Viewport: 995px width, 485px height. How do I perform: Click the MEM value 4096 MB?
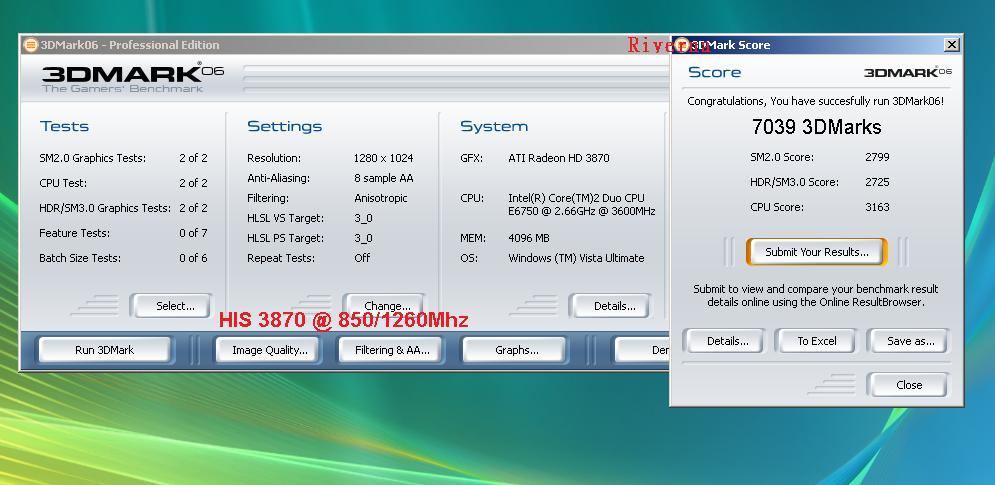pos(529,238)
